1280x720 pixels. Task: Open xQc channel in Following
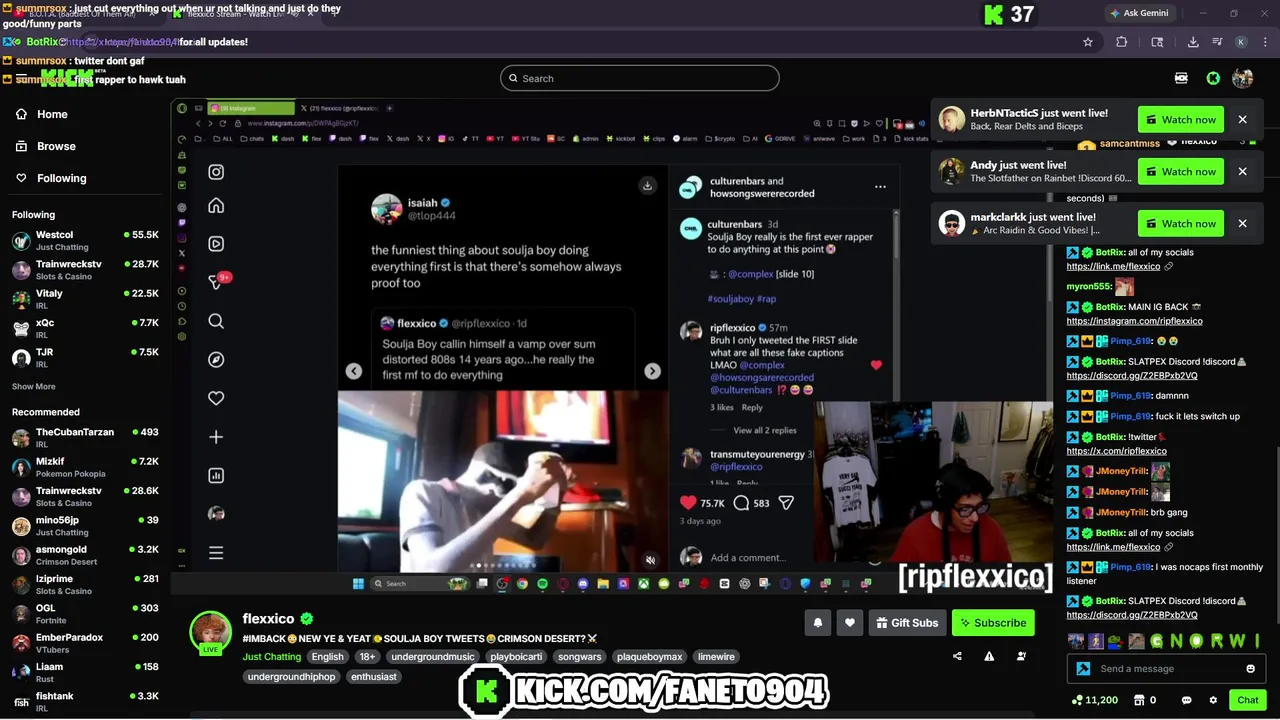click(x=85, y=328)
